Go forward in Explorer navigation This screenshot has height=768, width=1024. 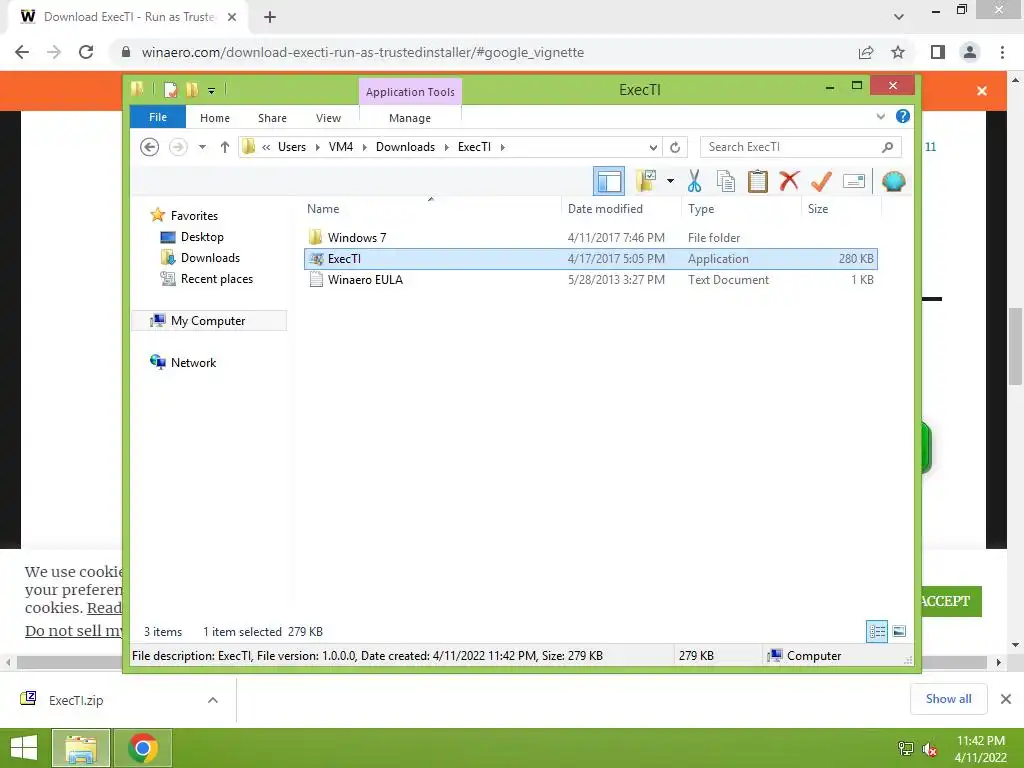pos(178,147)
